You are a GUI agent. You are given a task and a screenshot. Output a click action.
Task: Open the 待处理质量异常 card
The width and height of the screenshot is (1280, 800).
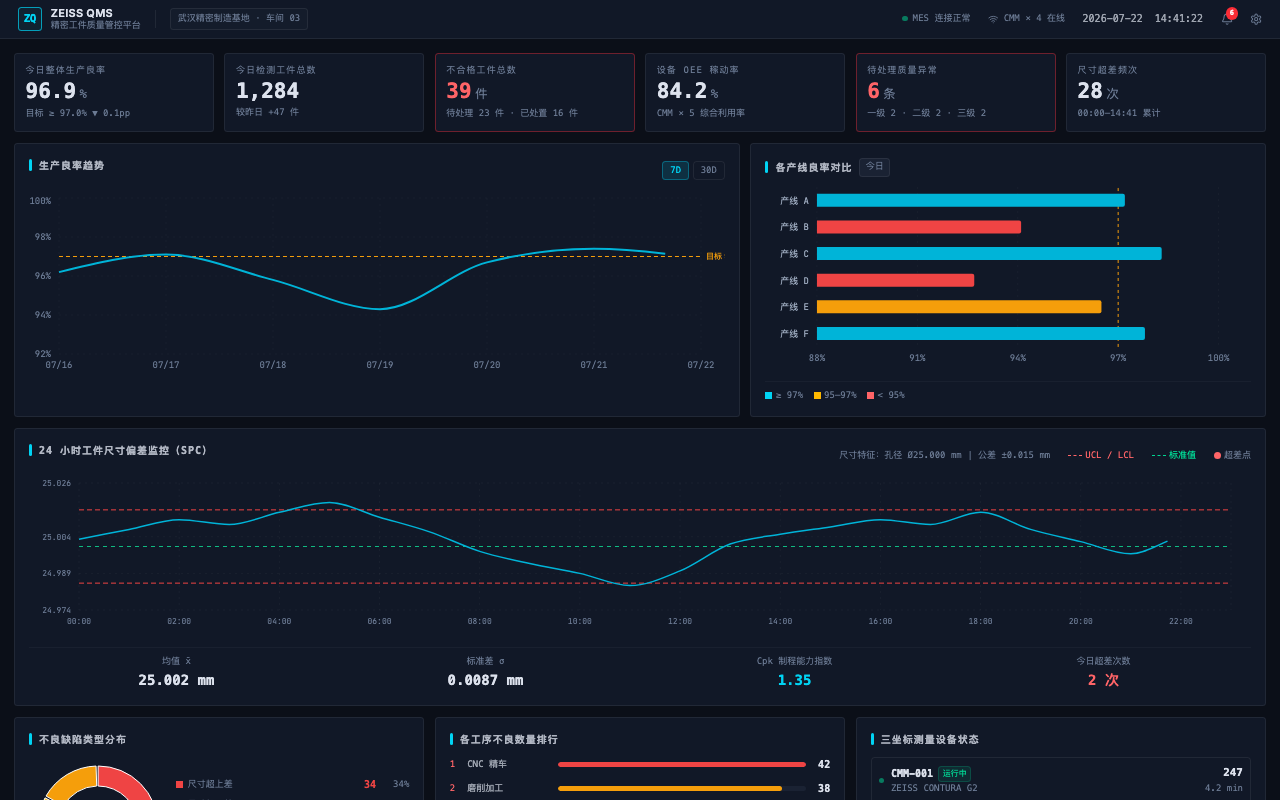point(956,93)
